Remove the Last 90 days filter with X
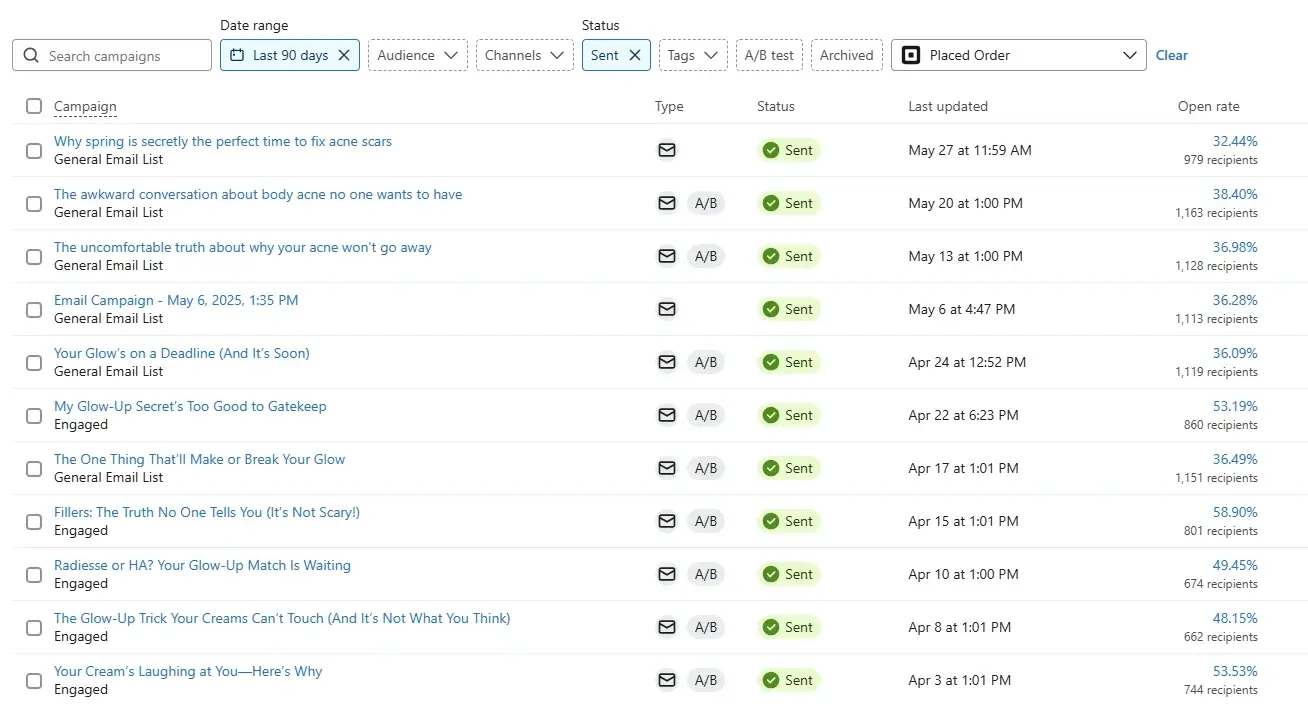This screenshot has width=1308, height=706. pos(344,55)
